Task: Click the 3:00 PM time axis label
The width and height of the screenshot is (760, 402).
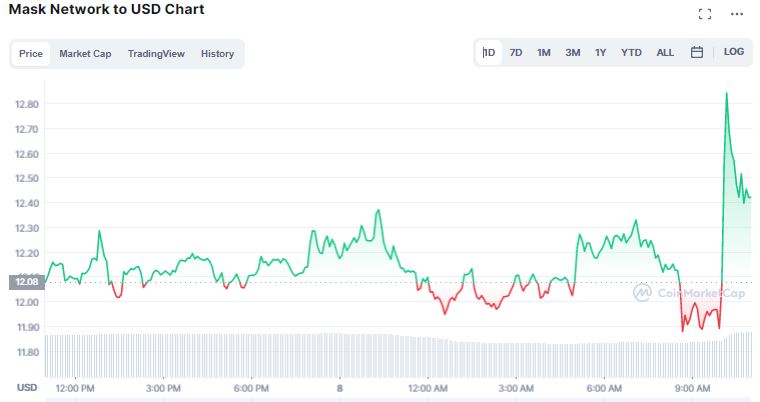Action: (163, 388)
